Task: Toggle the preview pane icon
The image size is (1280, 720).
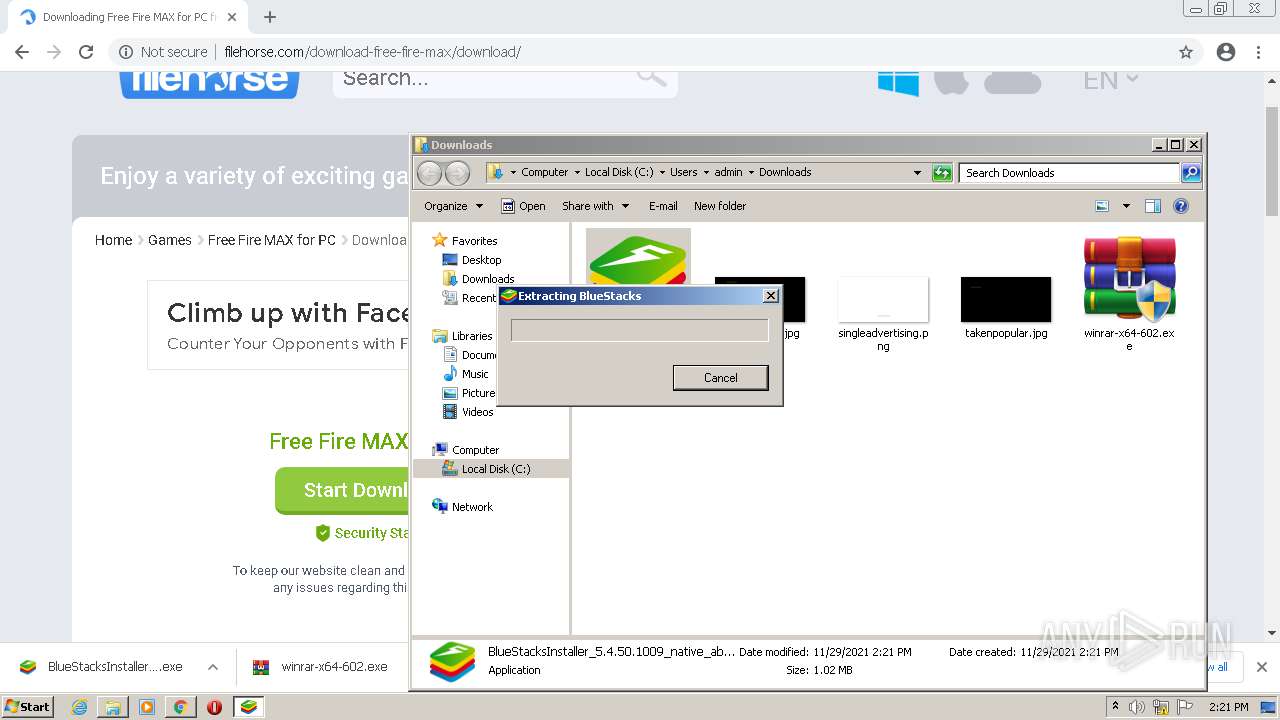Action: click(1153, 206)
